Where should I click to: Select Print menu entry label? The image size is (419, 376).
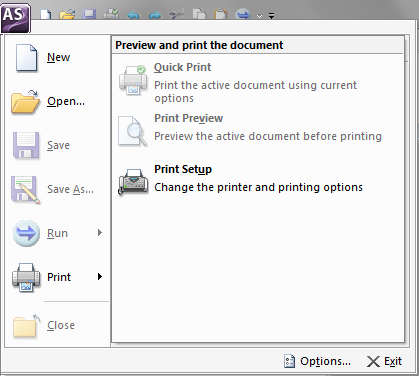(x=59, y=277)
